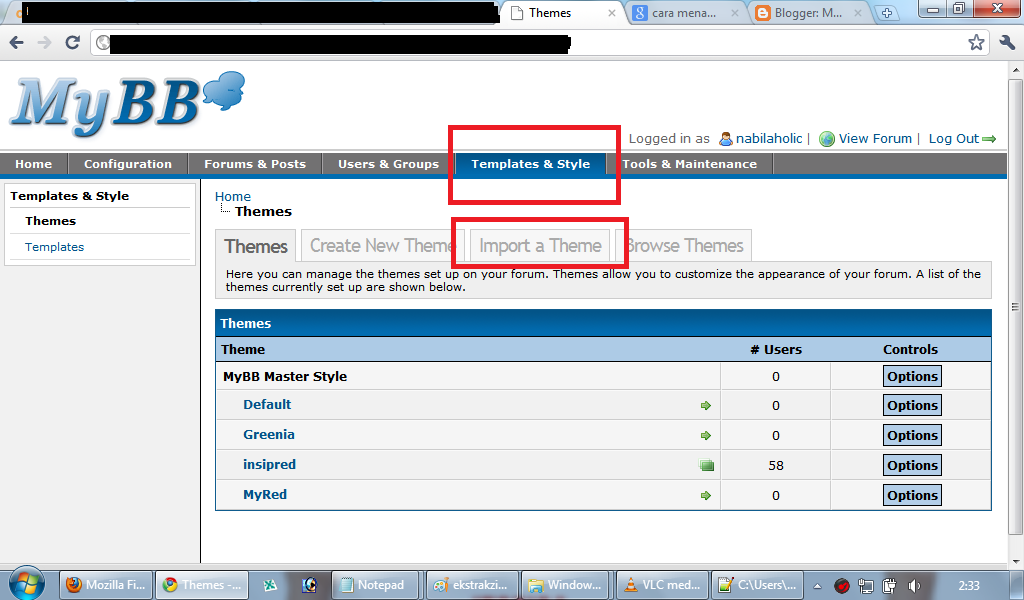The height and width of the screenshot is (600, 1024).
Task: Reload the page with refresh icon
Action: (x=72, y=43)
